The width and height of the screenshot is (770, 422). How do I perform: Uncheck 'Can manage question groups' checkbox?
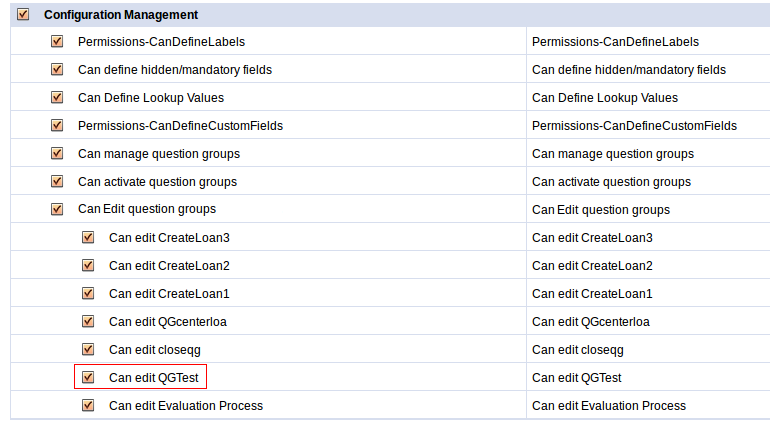[57, 154]
